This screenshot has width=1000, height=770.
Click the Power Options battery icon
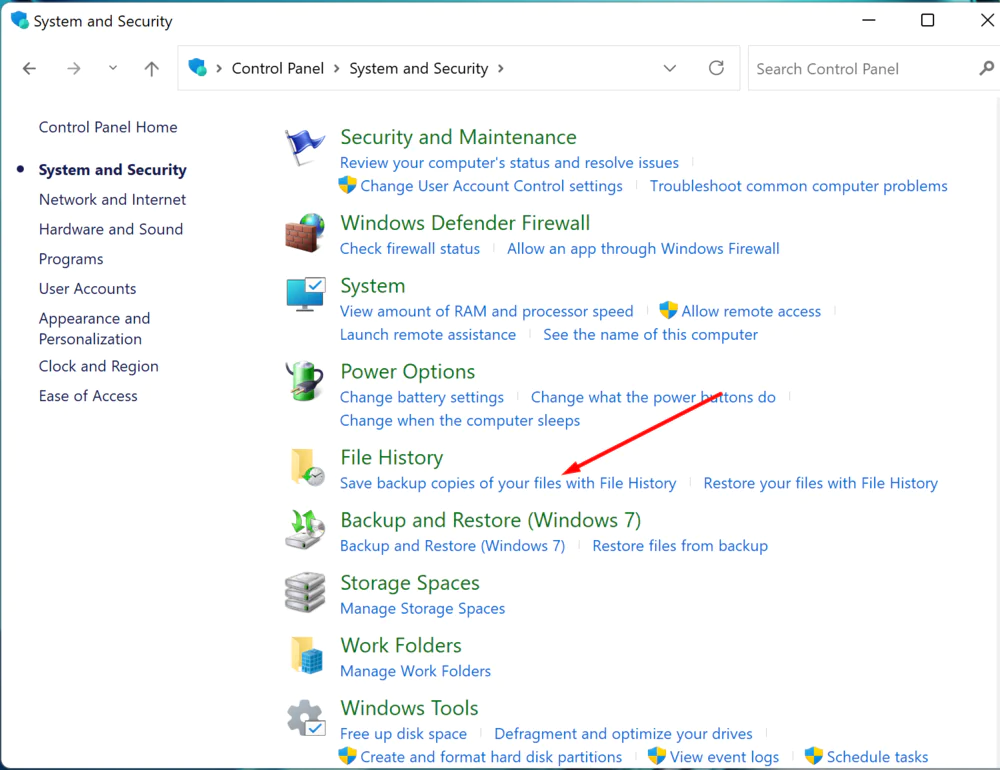pyautogui.click(x=305, y=382)
